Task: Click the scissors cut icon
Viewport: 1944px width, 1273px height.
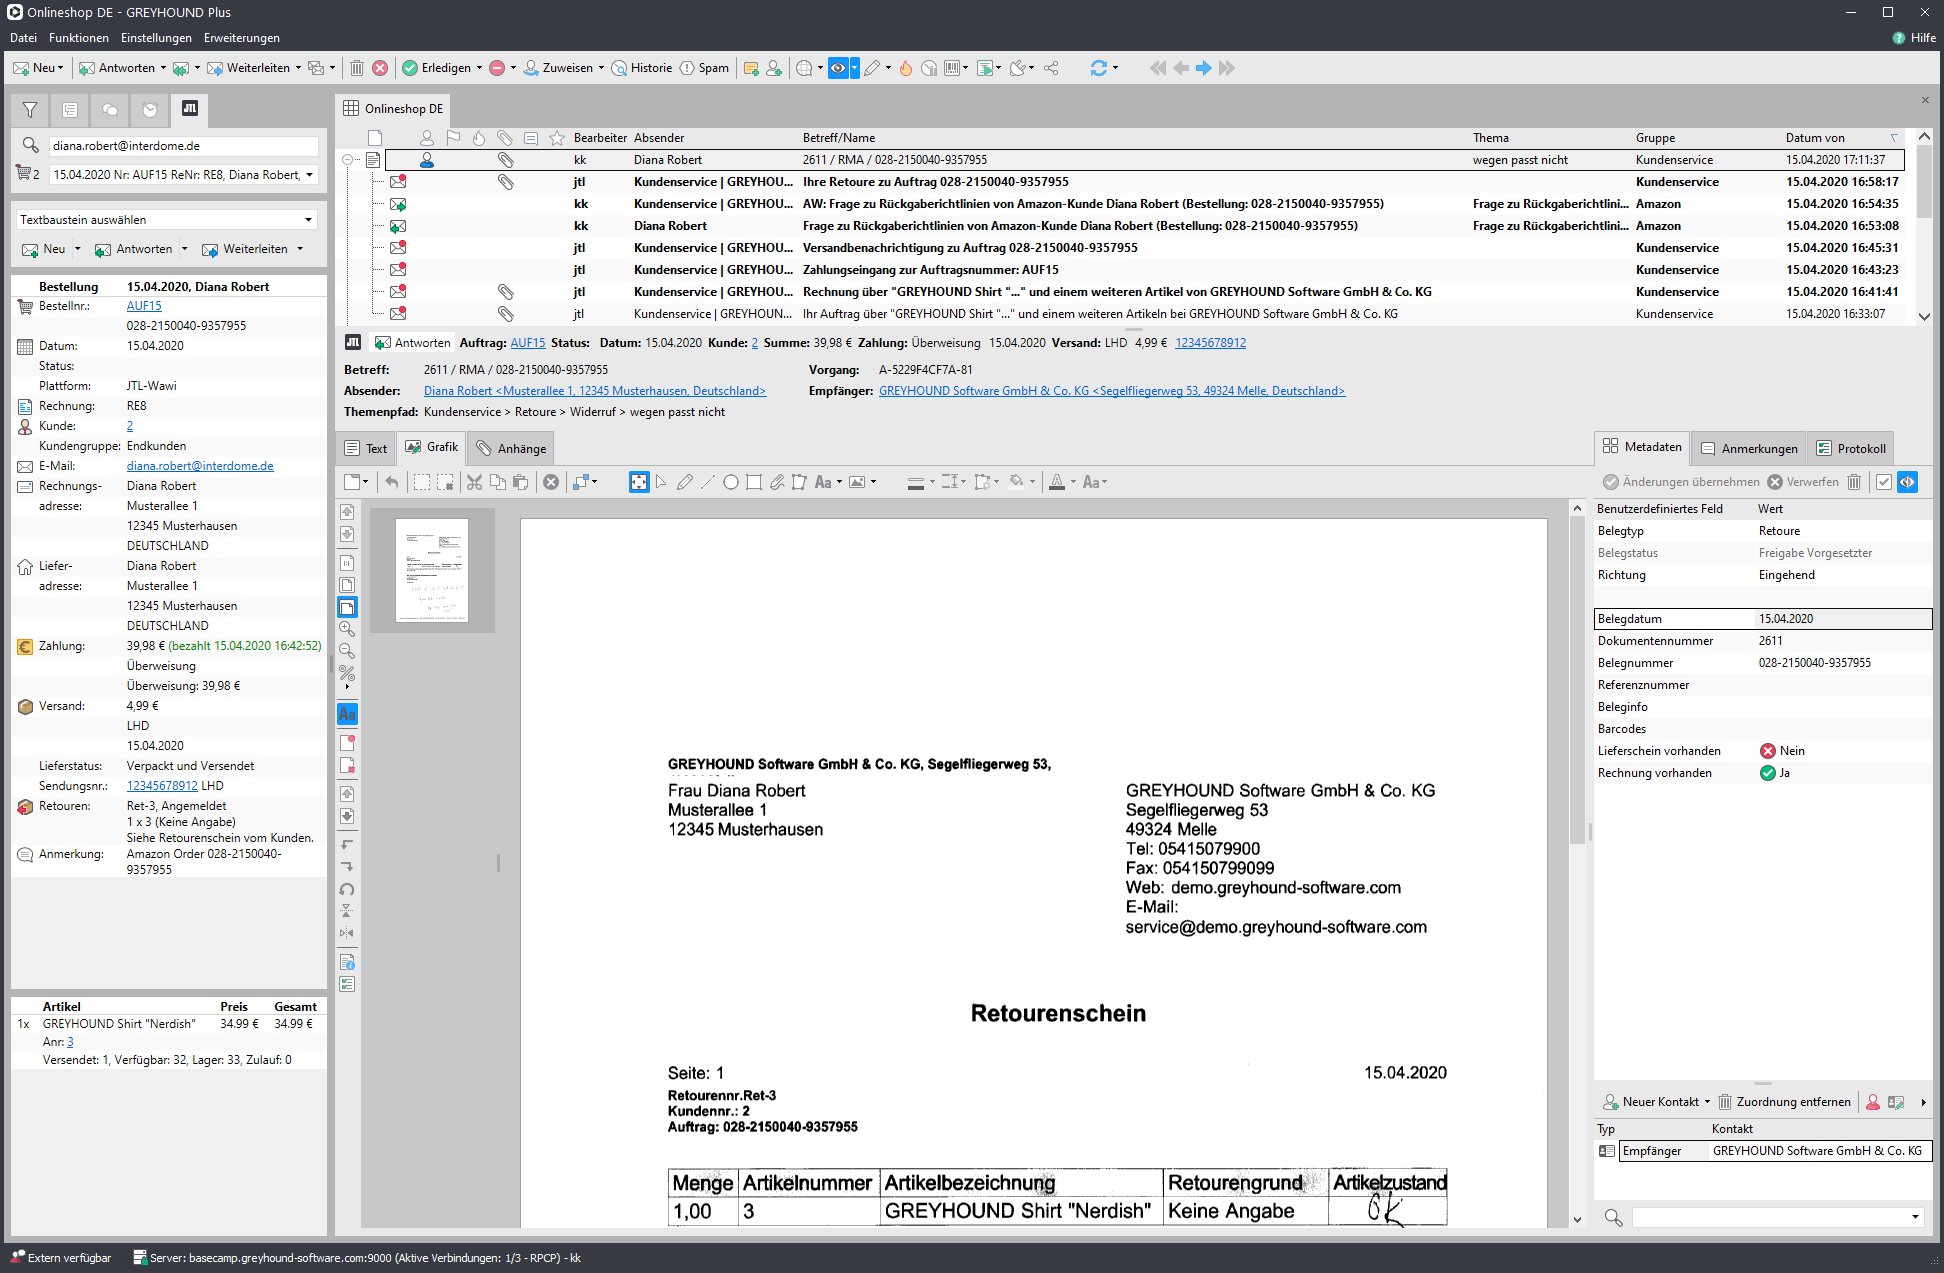Action: pyautogui.click(x=474, y=482)
